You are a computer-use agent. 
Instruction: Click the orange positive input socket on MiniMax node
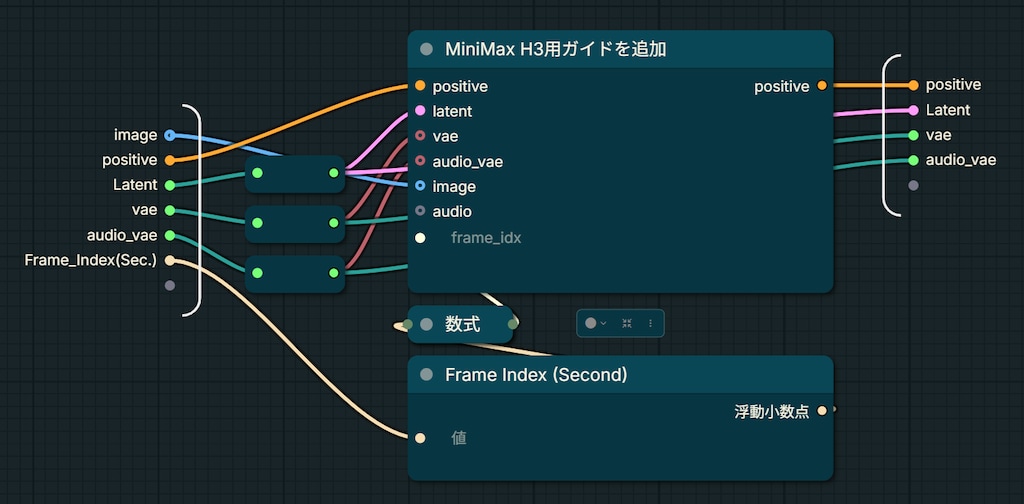point(420,86)
